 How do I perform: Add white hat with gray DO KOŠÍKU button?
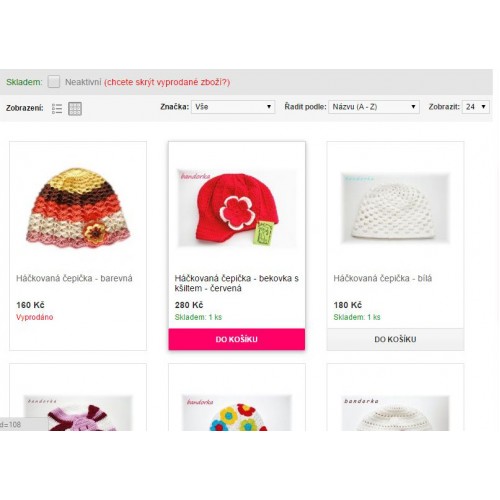tap(395, 339)
